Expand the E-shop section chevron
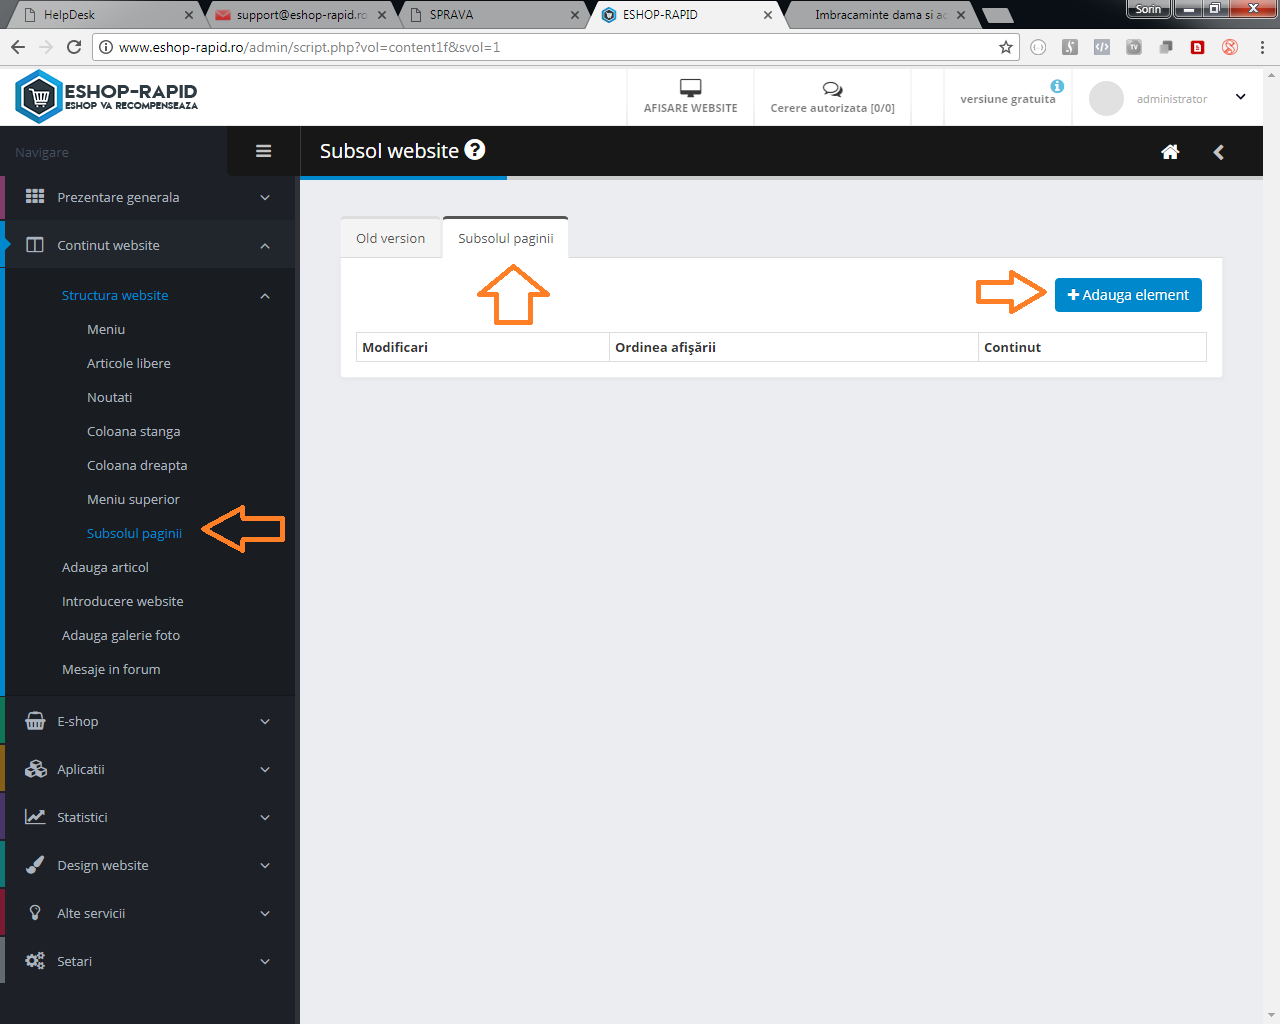This screenshot has width=1280, height=1024. click(x=265, y=721)
